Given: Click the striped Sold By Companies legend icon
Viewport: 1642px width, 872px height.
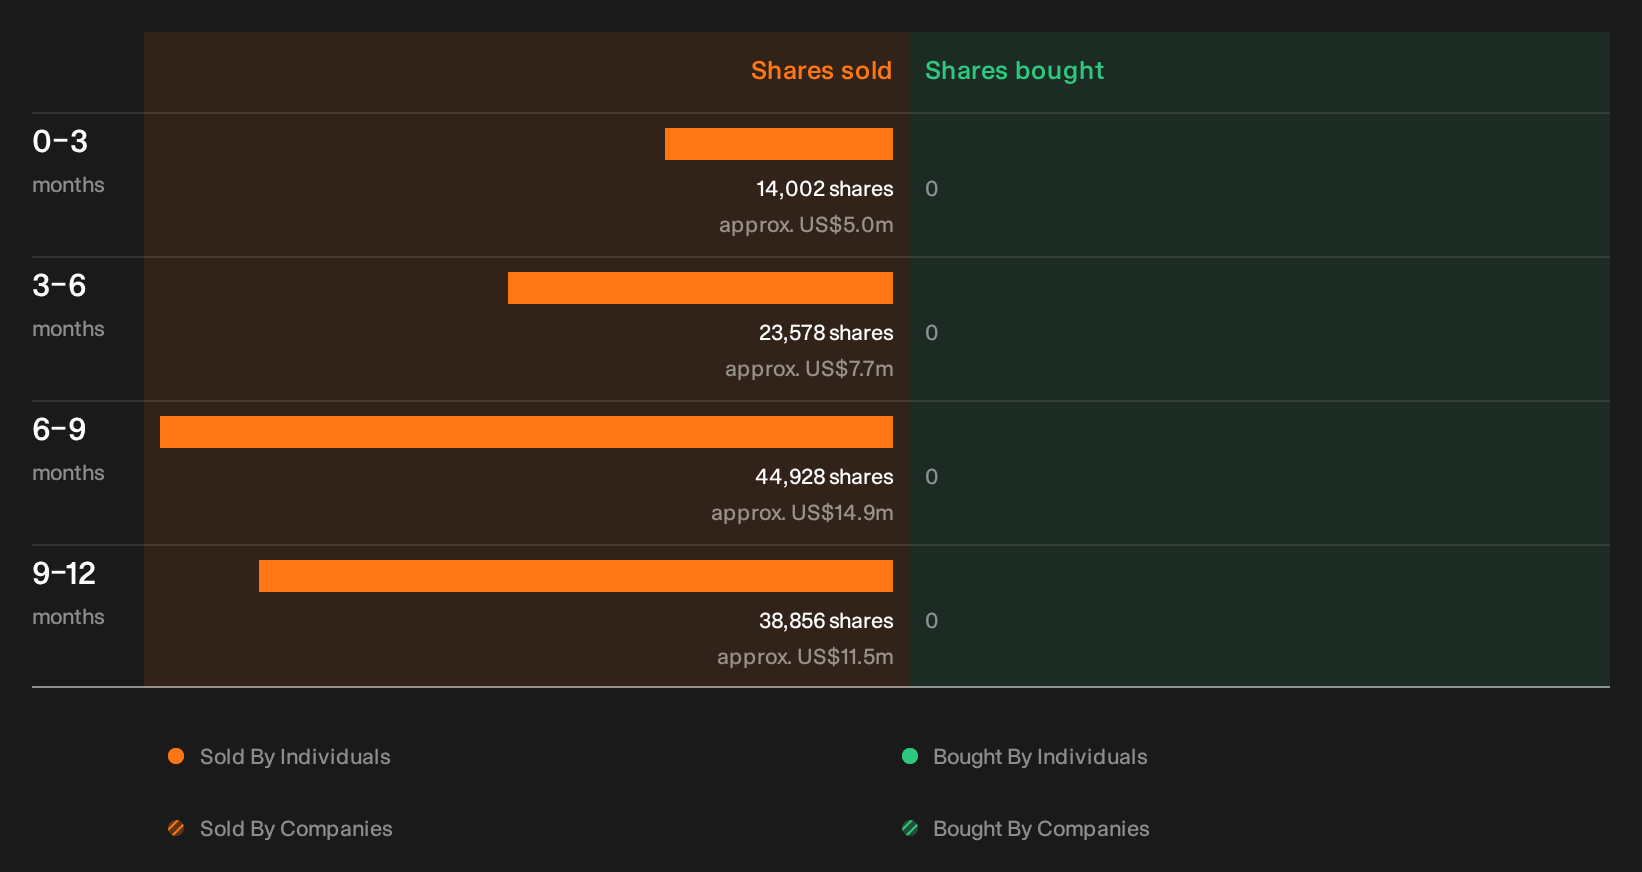Looking at the screenshot, I should click(176, 828).
